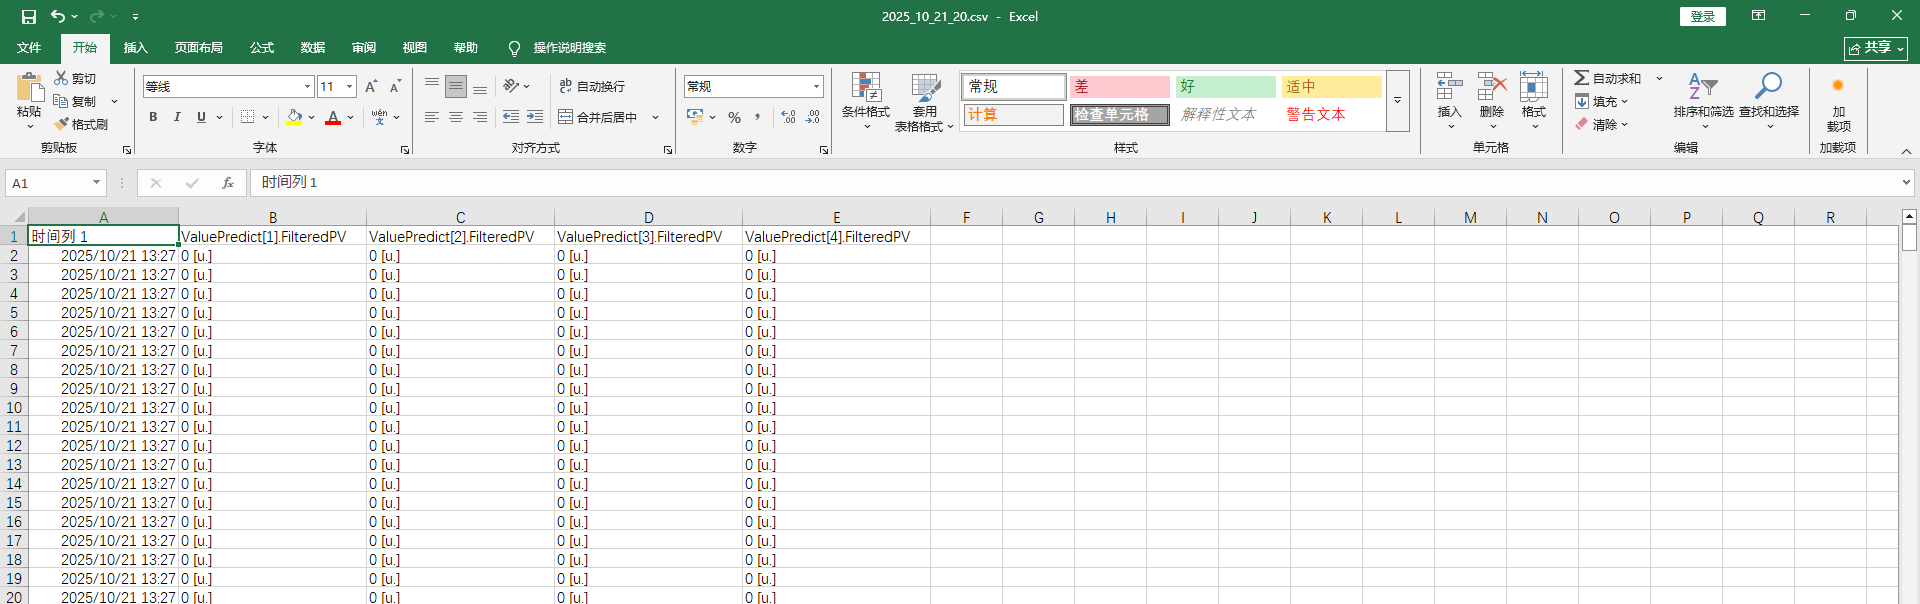The image size is (1920, 604).
Task: Open number format dropdown (常规)
Action: coord(816,87)
